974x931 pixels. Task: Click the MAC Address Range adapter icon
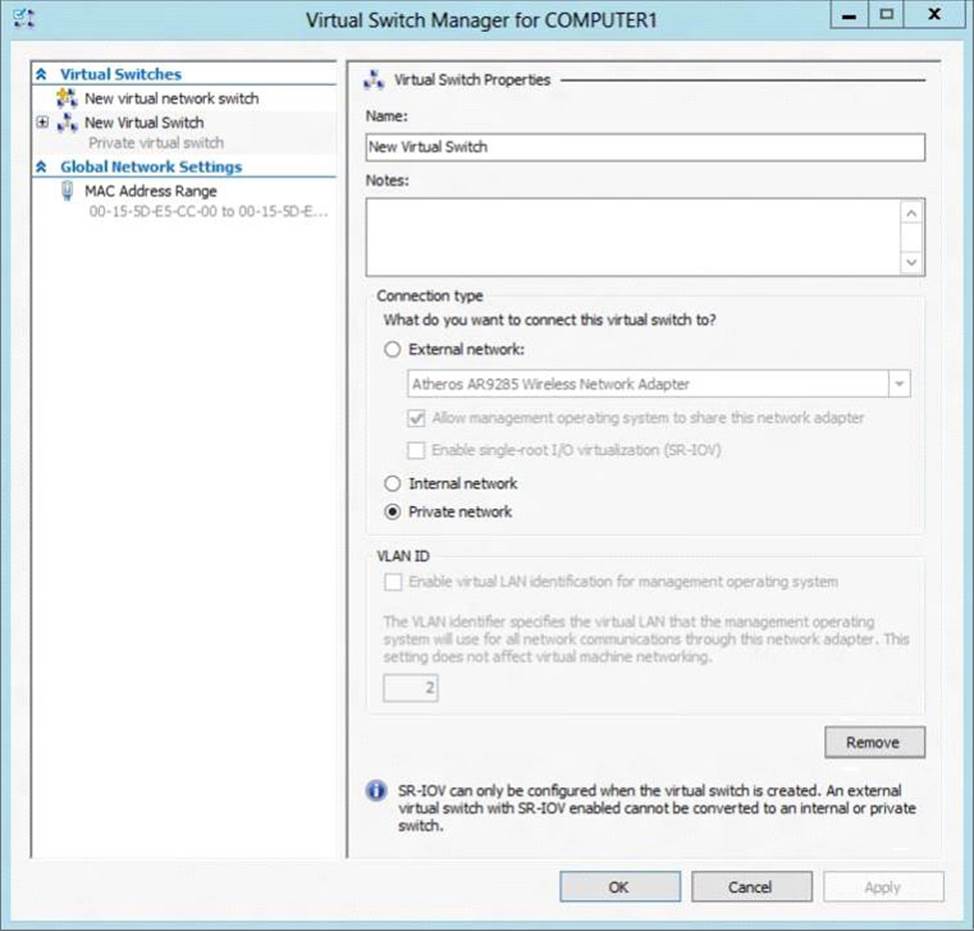click(67, 191)
